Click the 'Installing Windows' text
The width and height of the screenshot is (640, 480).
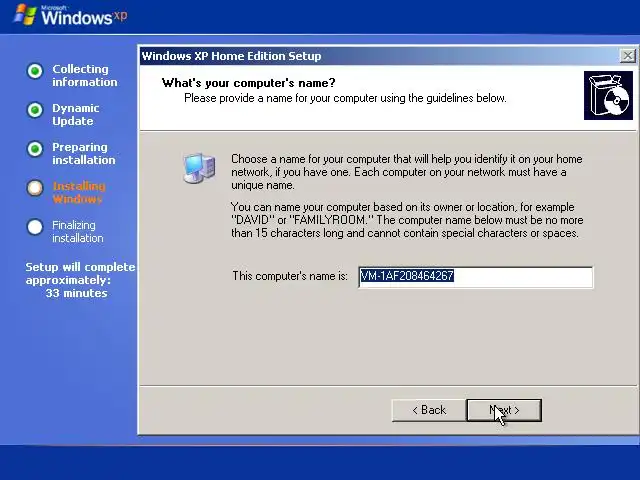(x=79, y=193)
